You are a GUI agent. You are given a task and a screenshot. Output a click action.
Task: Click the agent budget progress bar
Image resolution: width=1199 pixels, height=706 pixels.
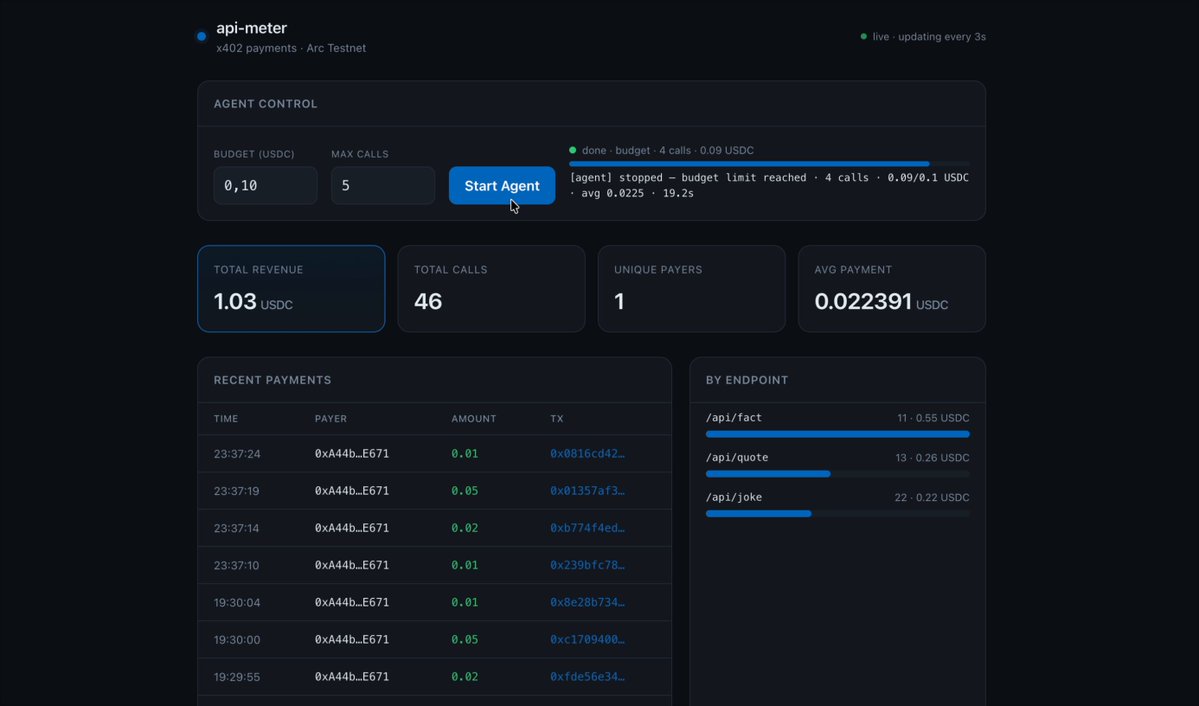769,164
